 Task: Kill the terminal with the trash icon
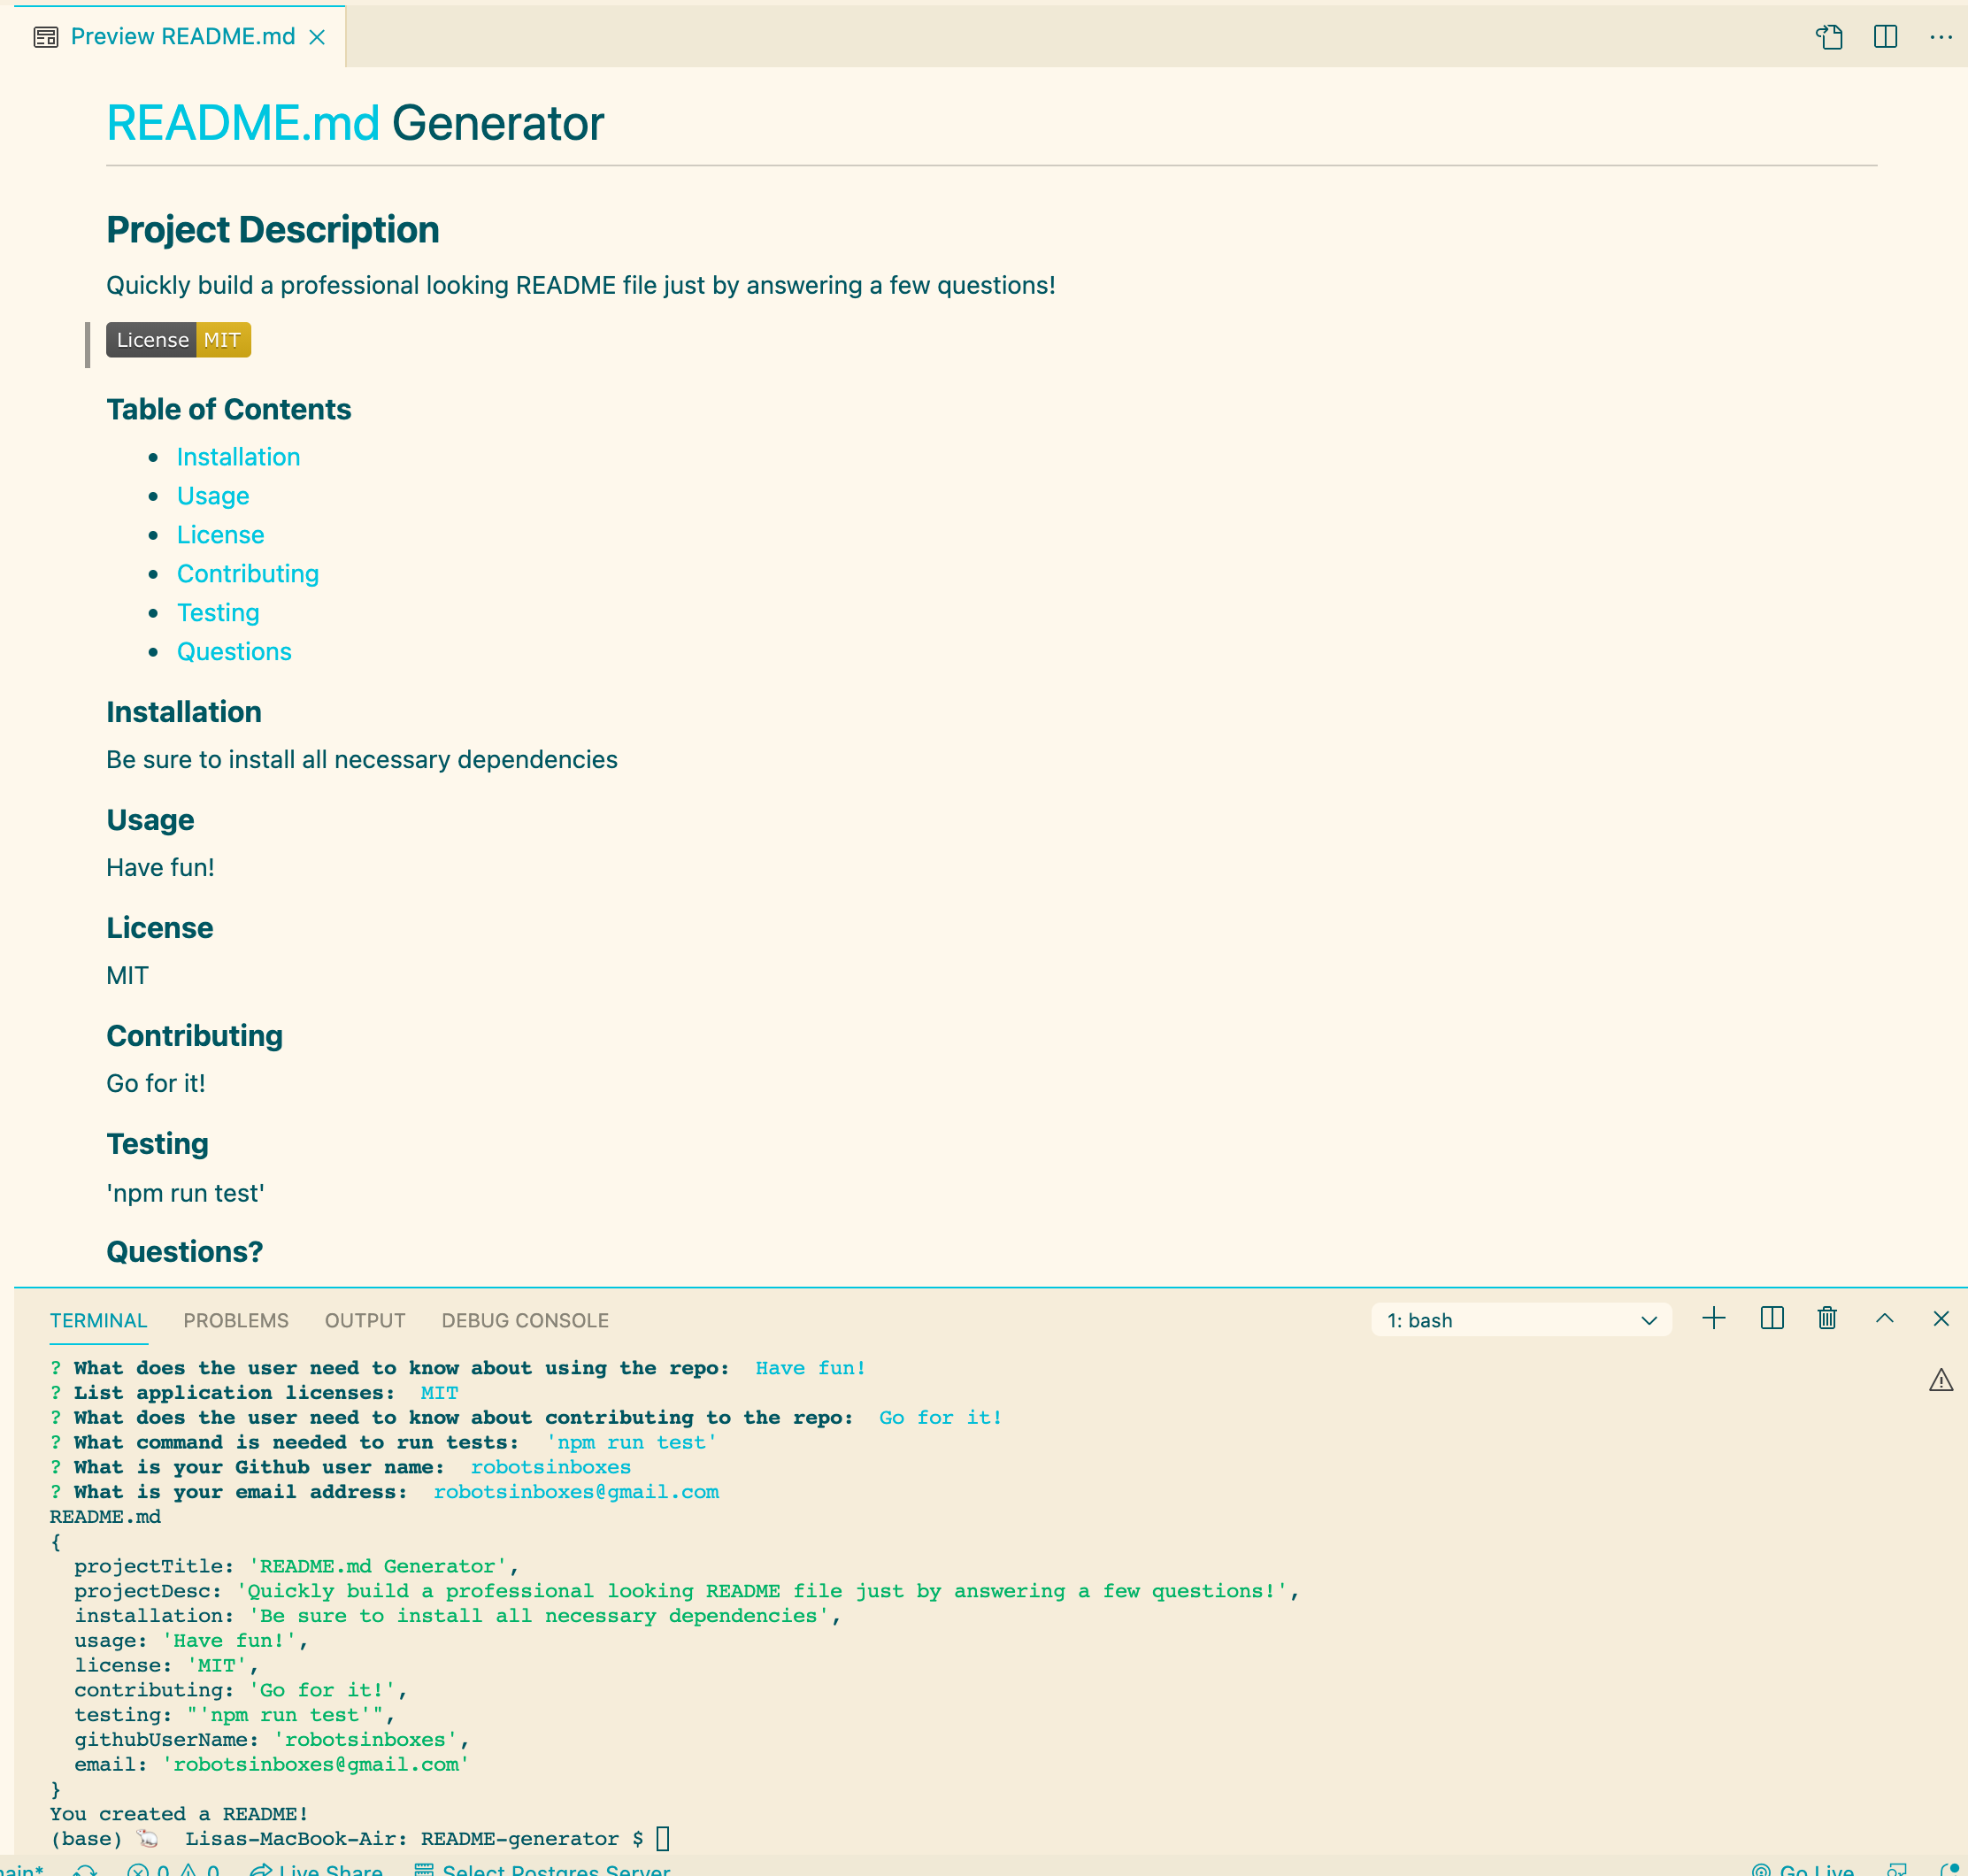[x=1826, y=1318]
